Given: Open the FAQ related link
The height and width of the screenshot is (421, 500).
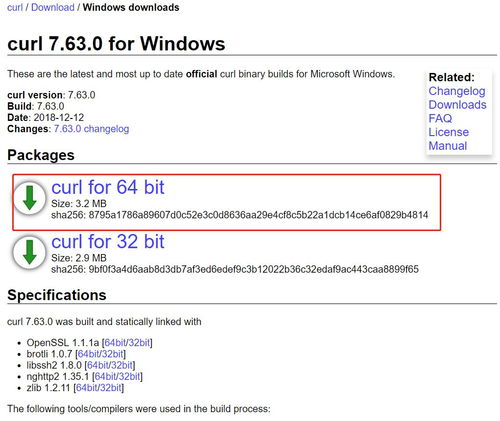Looking at the screenshot, I should point(440,118).
